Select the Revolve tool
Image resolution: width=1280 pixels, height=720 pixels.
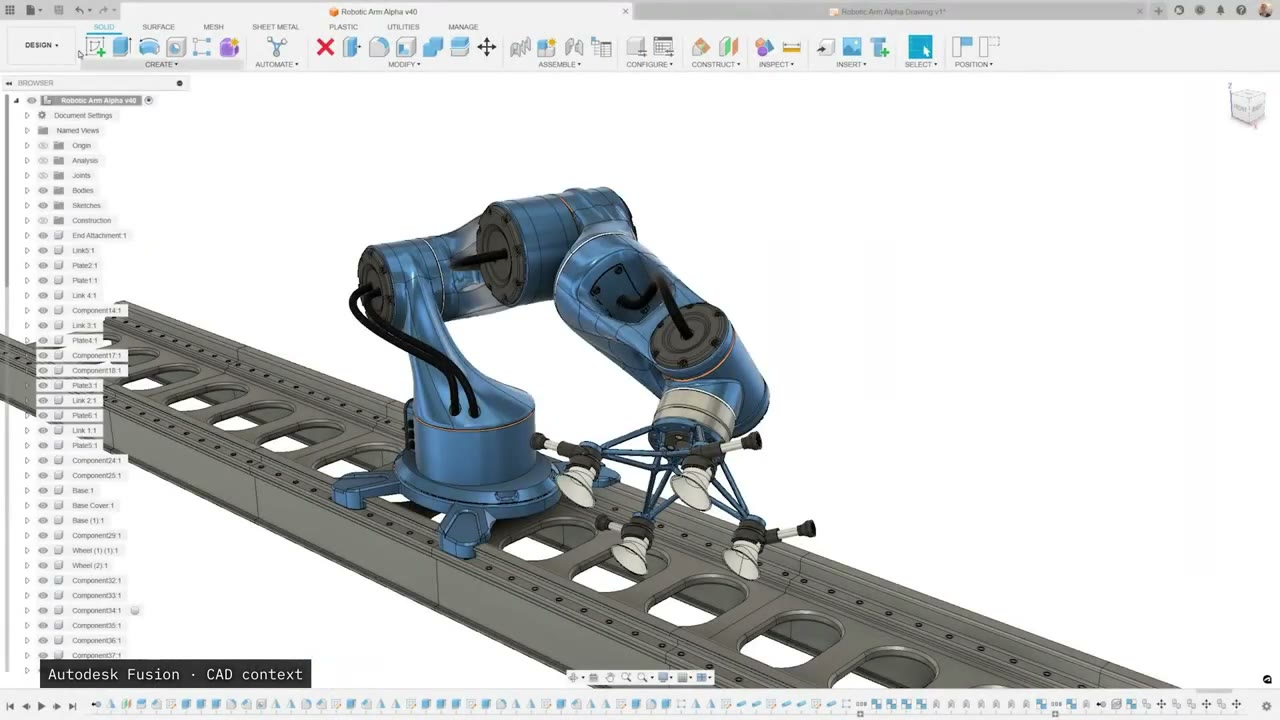[149, 46]
